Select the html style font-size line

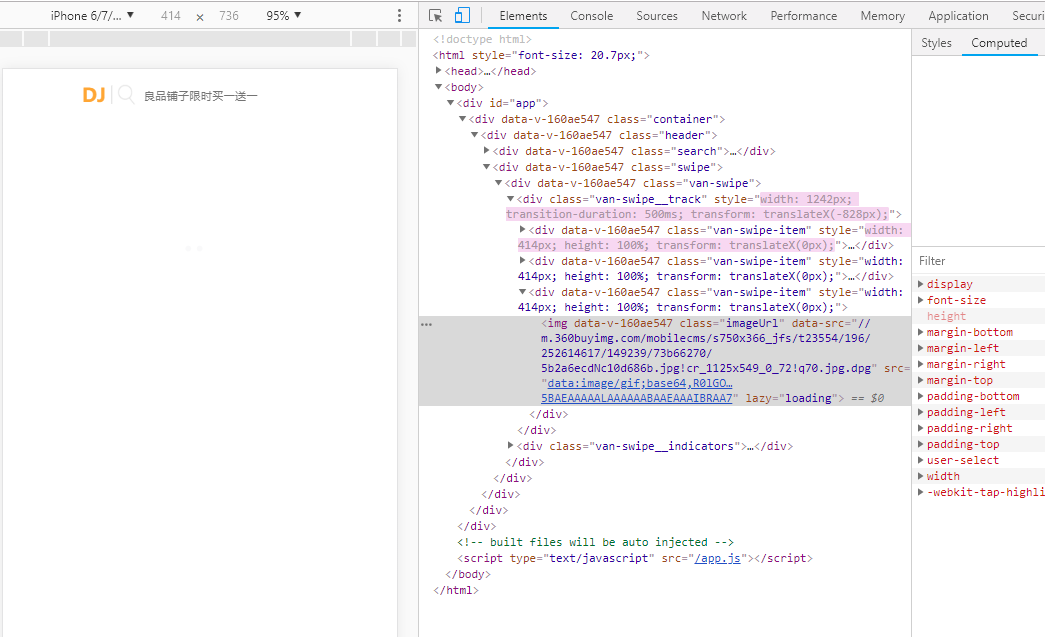point(541,55)
